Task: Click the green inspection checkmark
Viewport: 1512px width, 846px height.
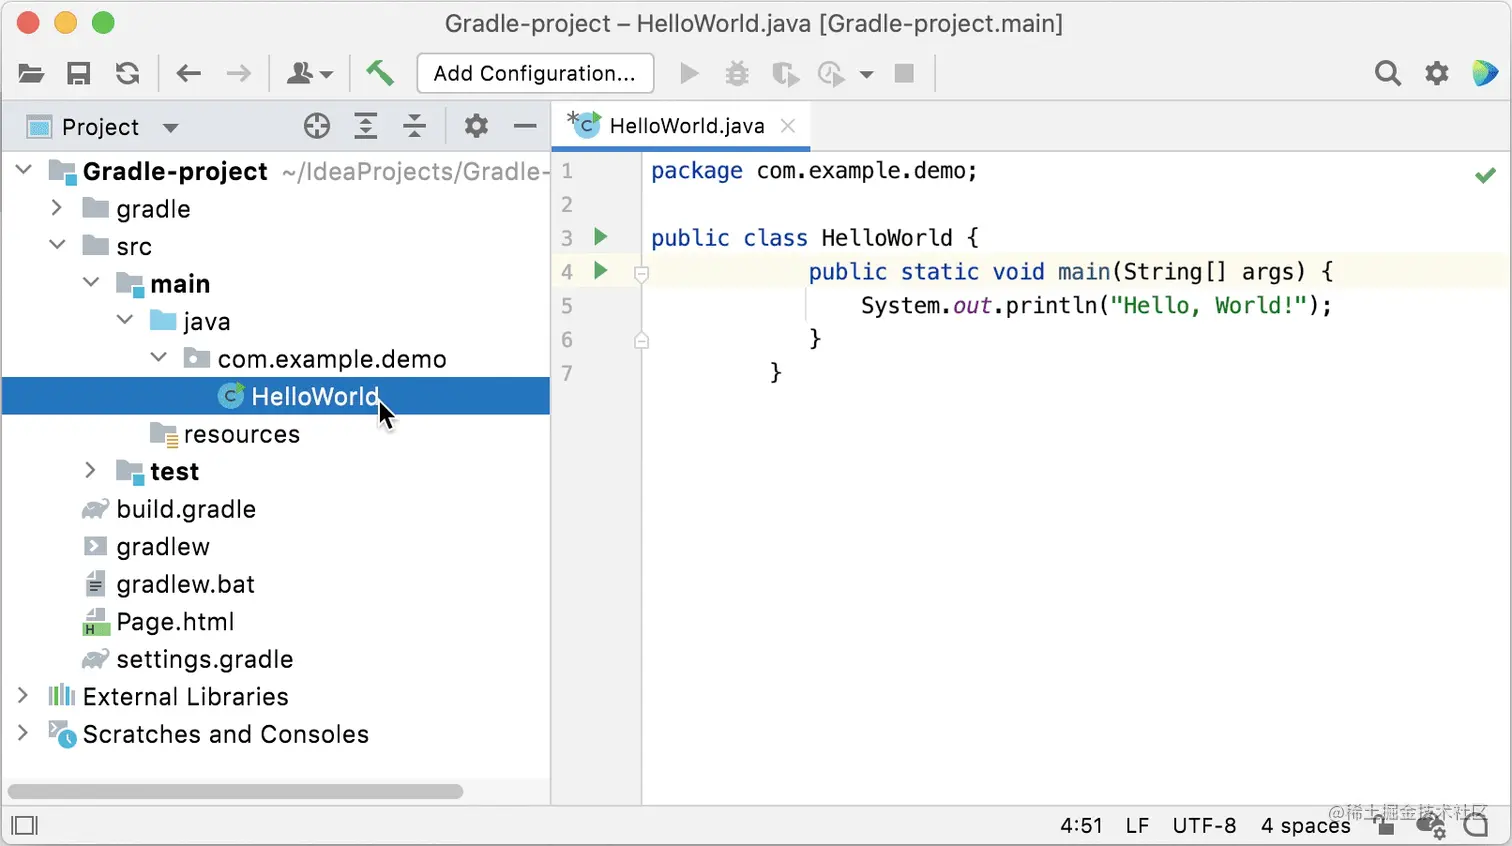Action: coord(1485,176)
